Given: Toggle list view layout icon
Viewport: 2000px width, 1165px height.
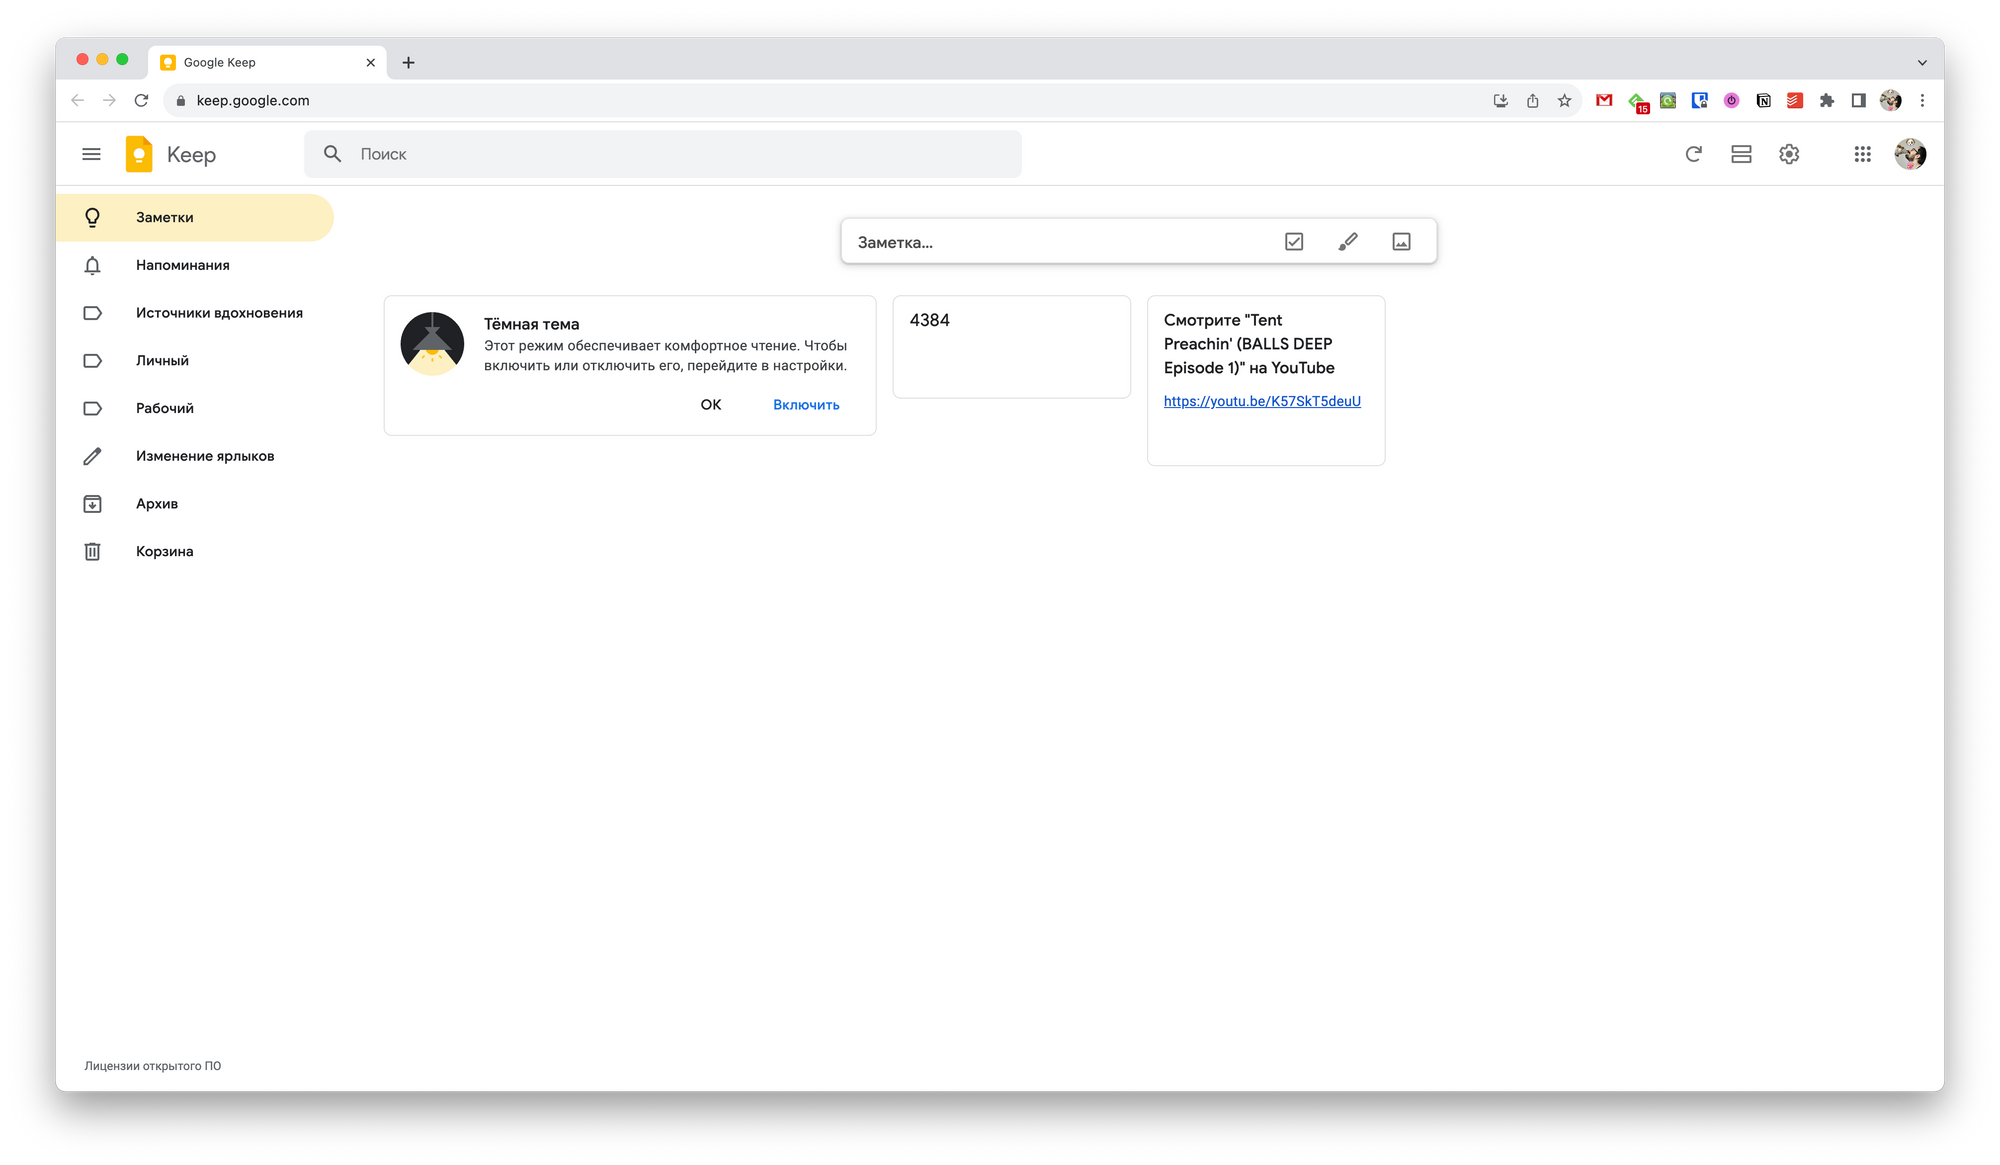Looking at the screenshot, I should click(1741, 154).
